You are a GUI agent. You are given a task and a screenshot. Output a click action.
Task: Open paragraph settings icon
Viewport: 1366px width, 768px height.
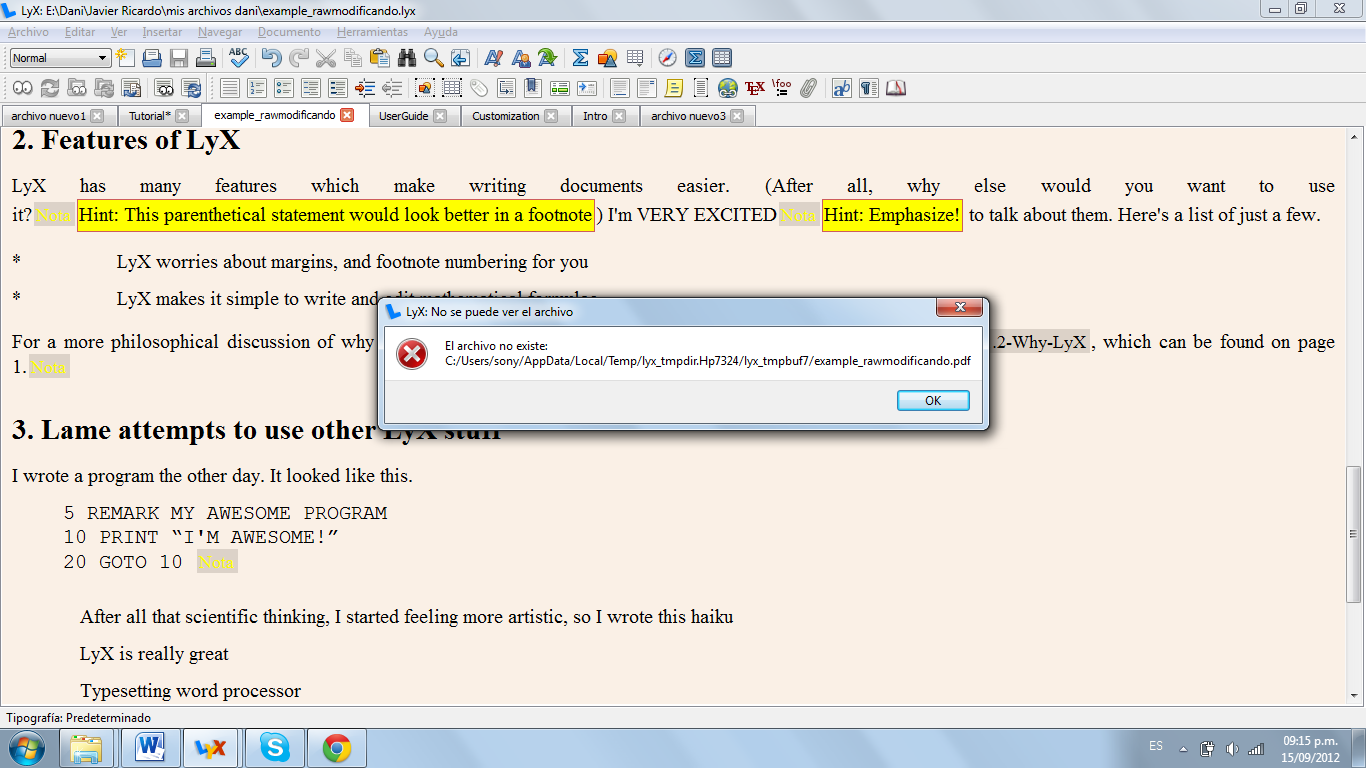tap(868, 88)
